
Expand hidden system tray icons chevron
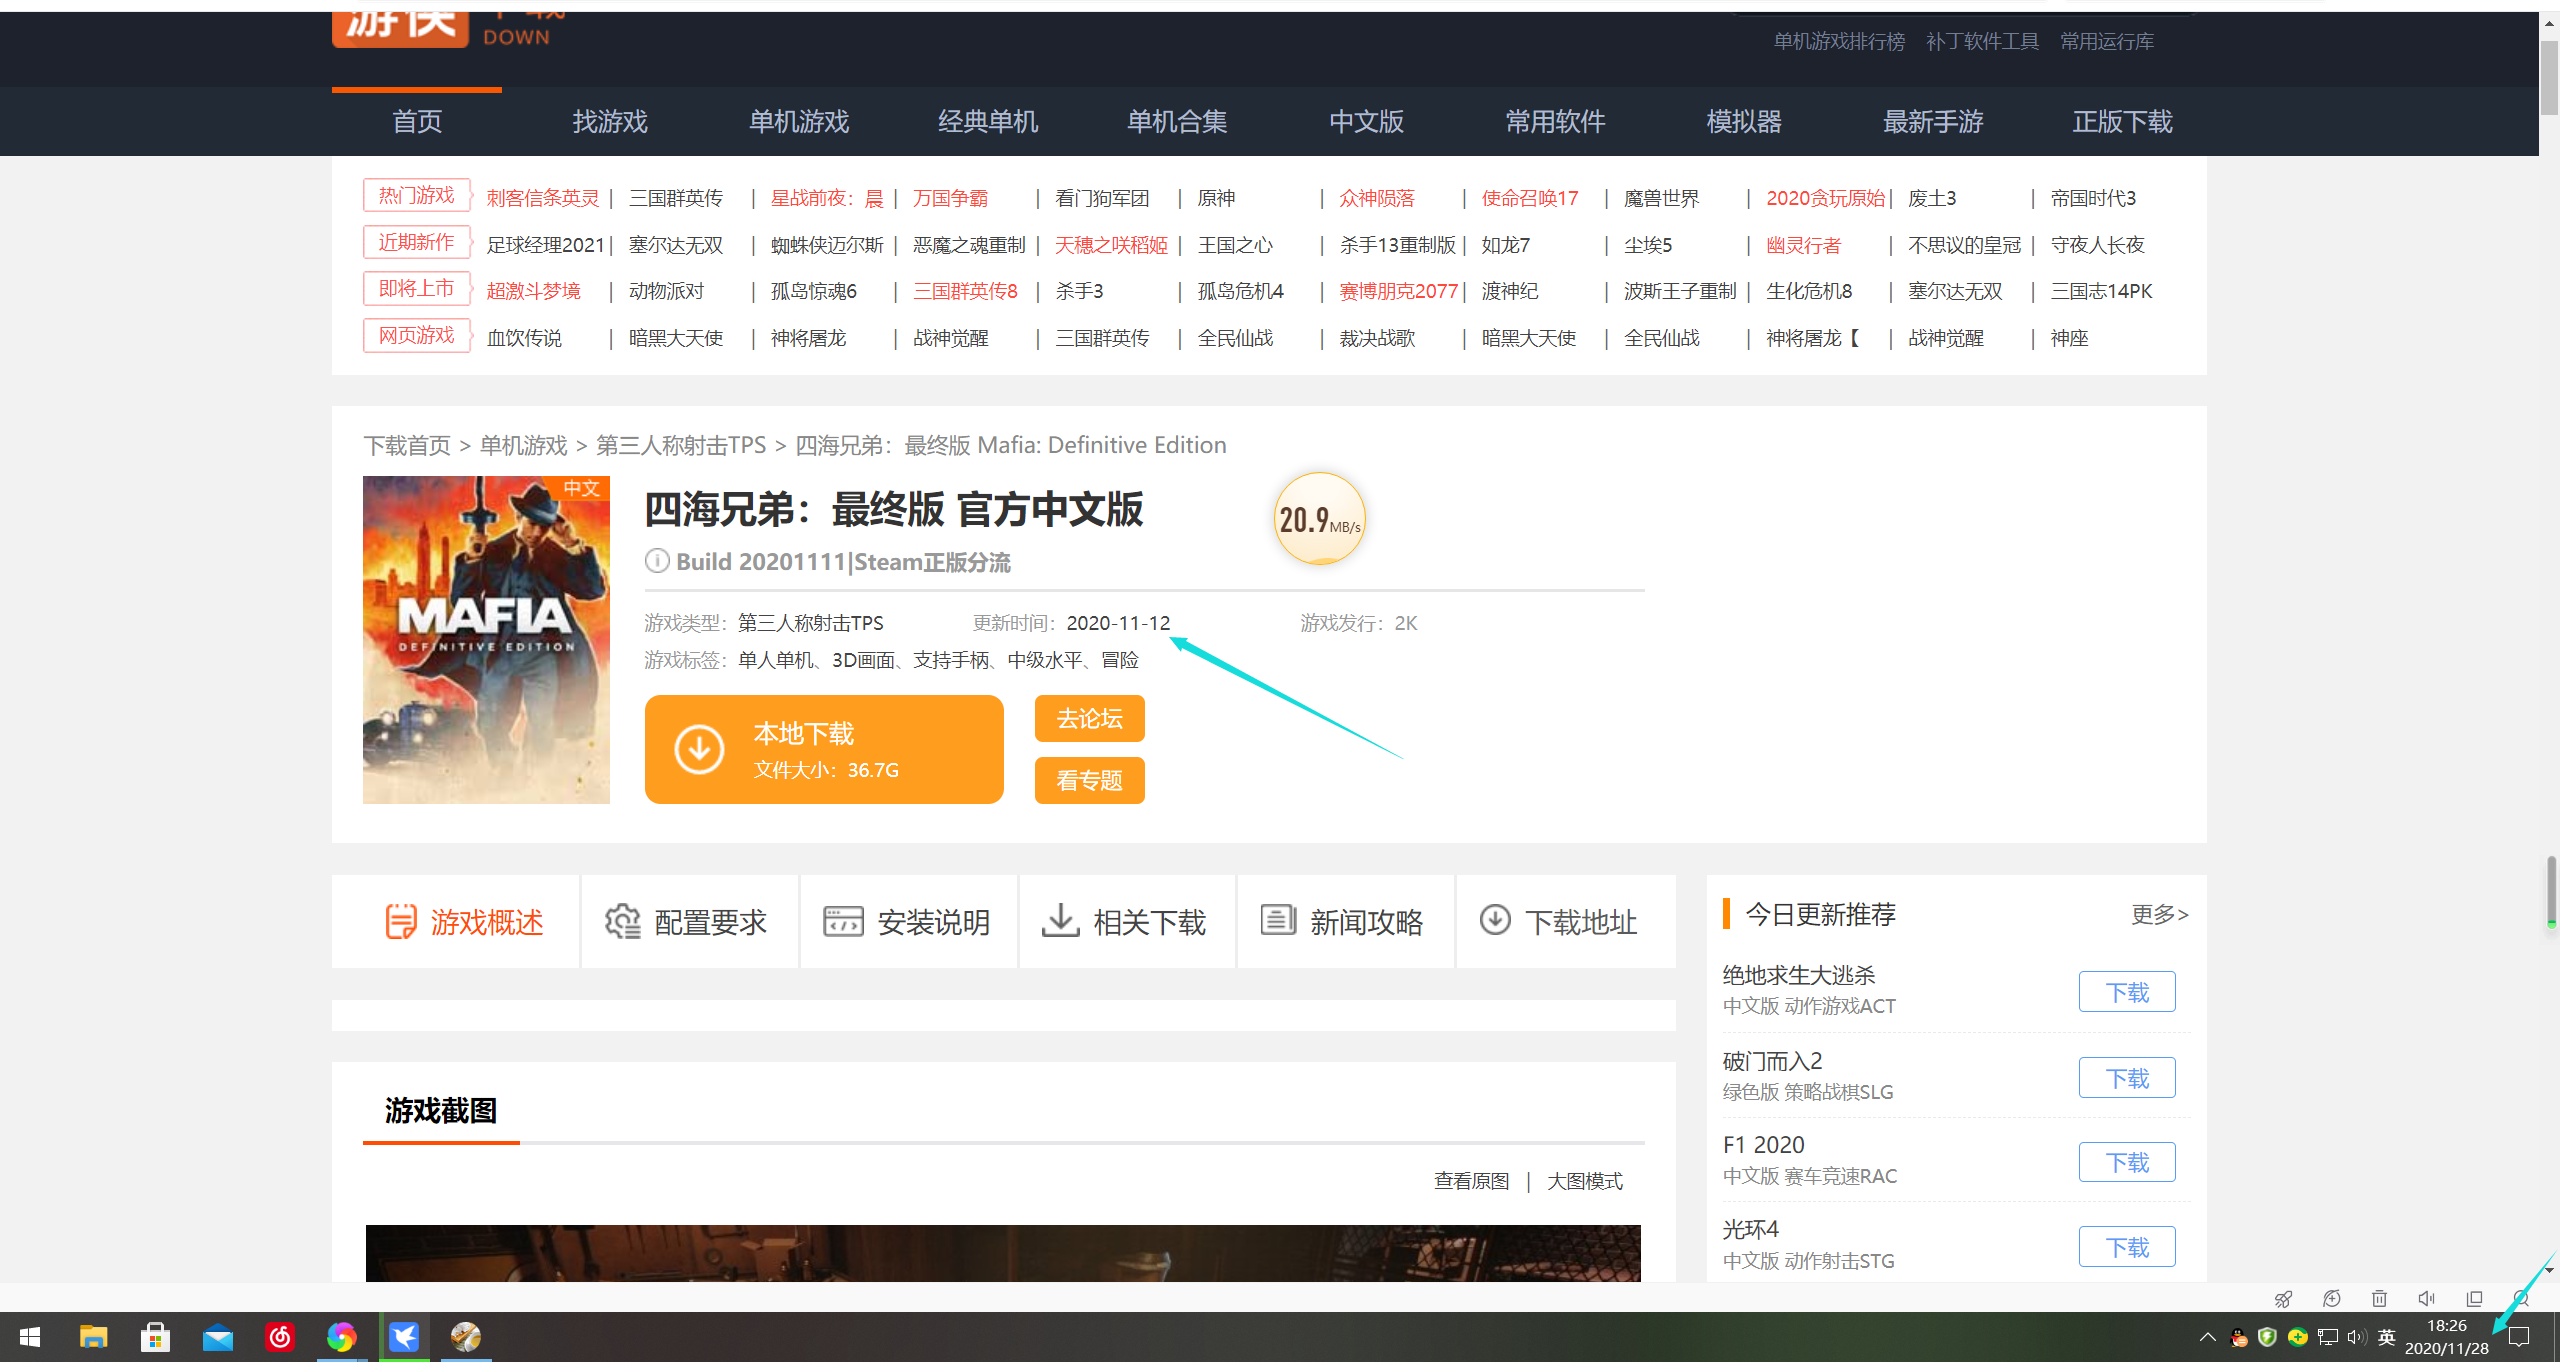[2208, 1338]
